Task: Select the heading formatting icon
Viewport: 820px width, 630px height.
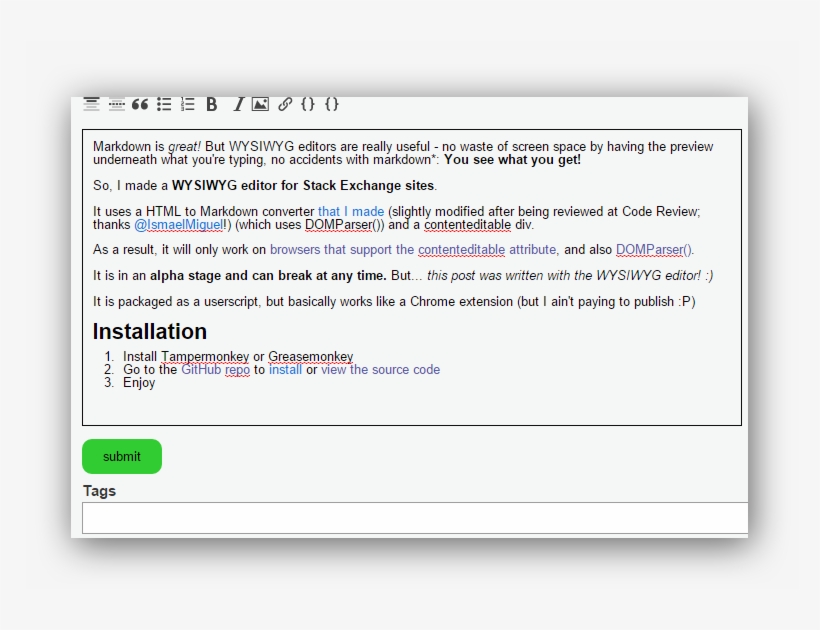Action: (92, 104)
